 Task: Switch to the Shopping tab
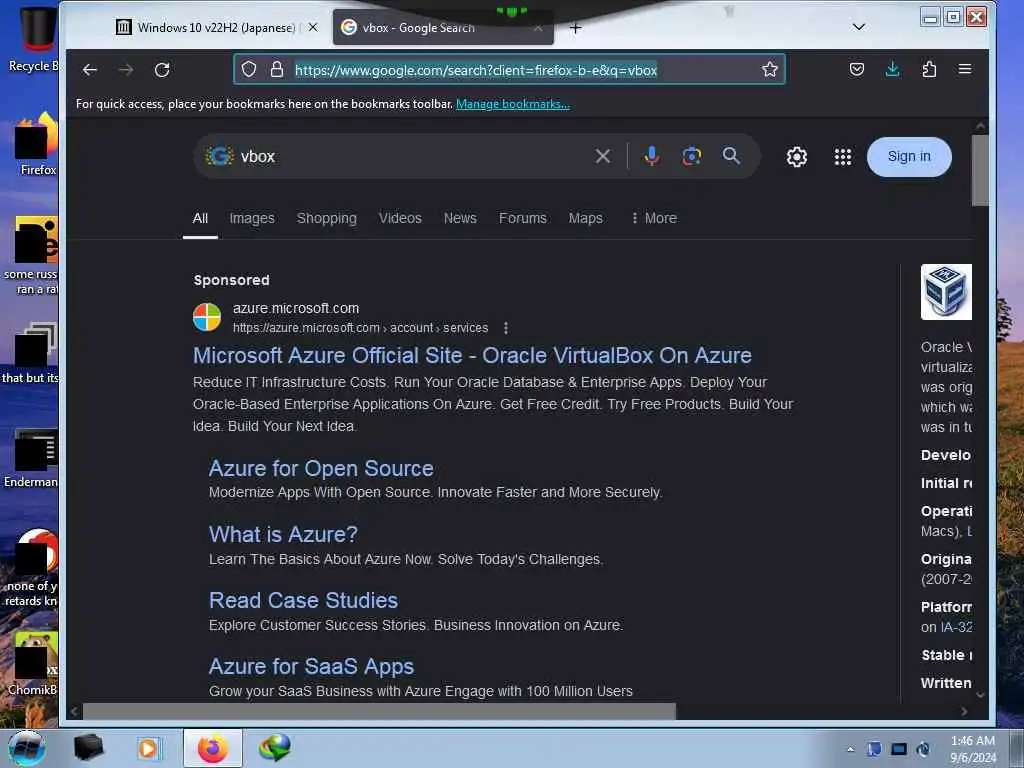(x=327, y=218)
